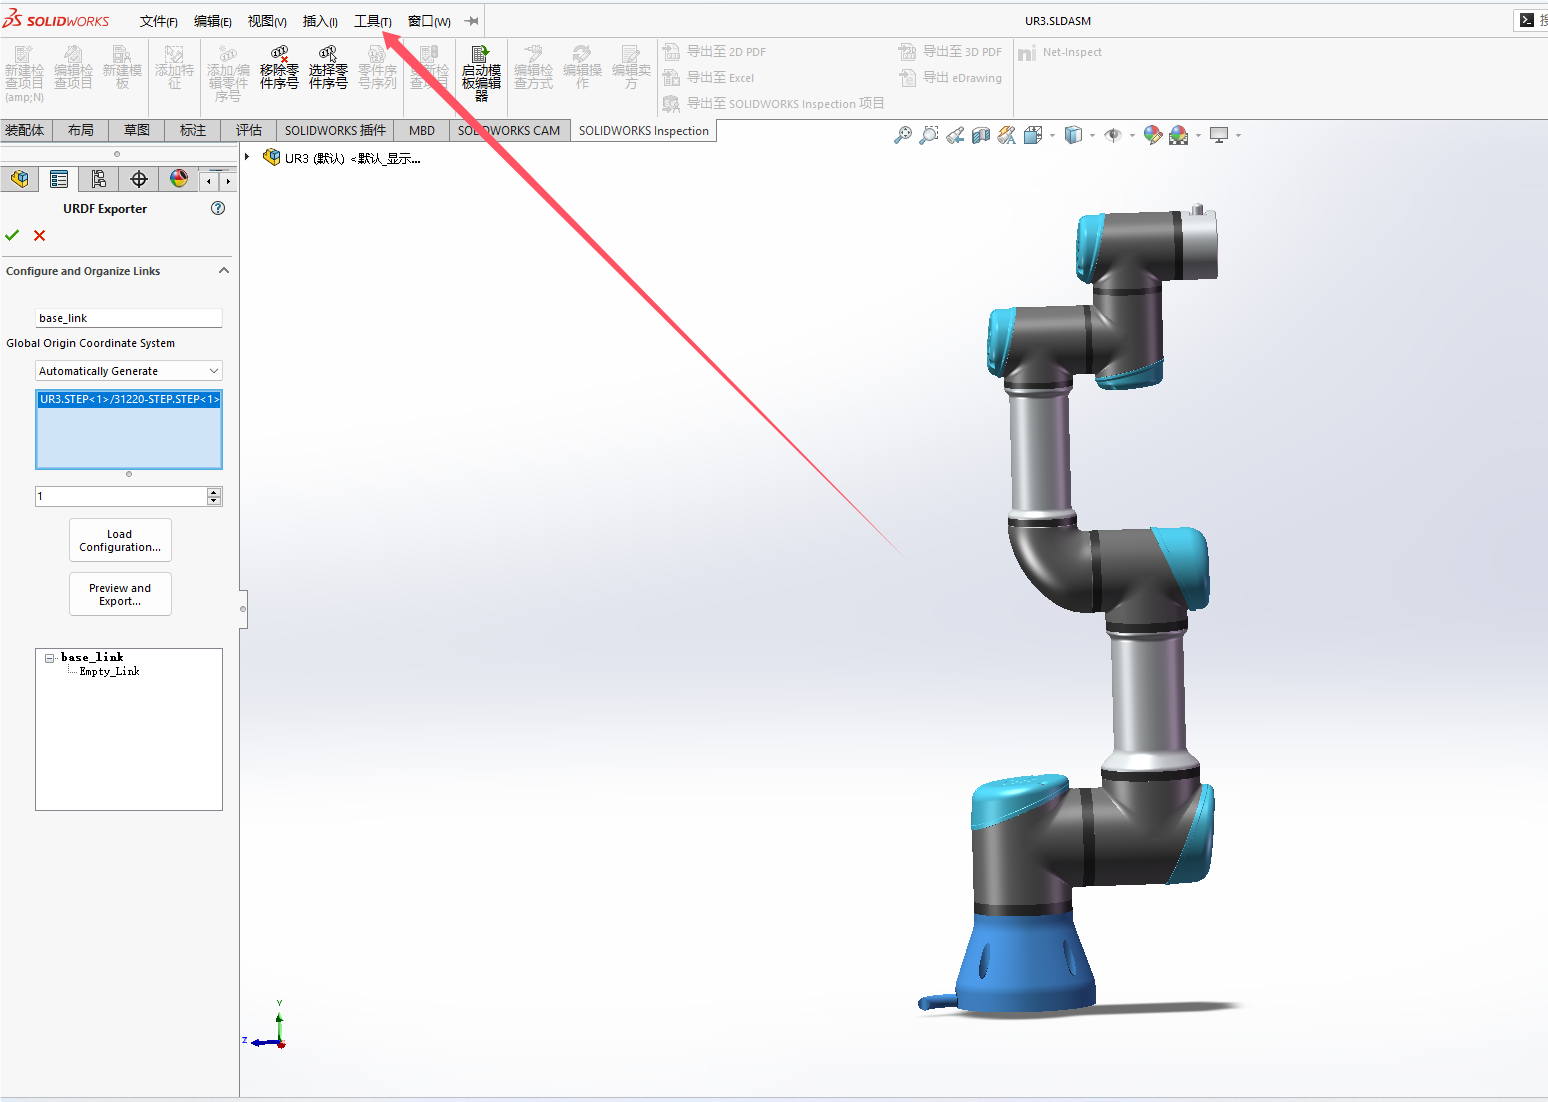Open the Edit Appearance colored-ball icon
Screen dimensions: 1548x1102
point(1152,134)
